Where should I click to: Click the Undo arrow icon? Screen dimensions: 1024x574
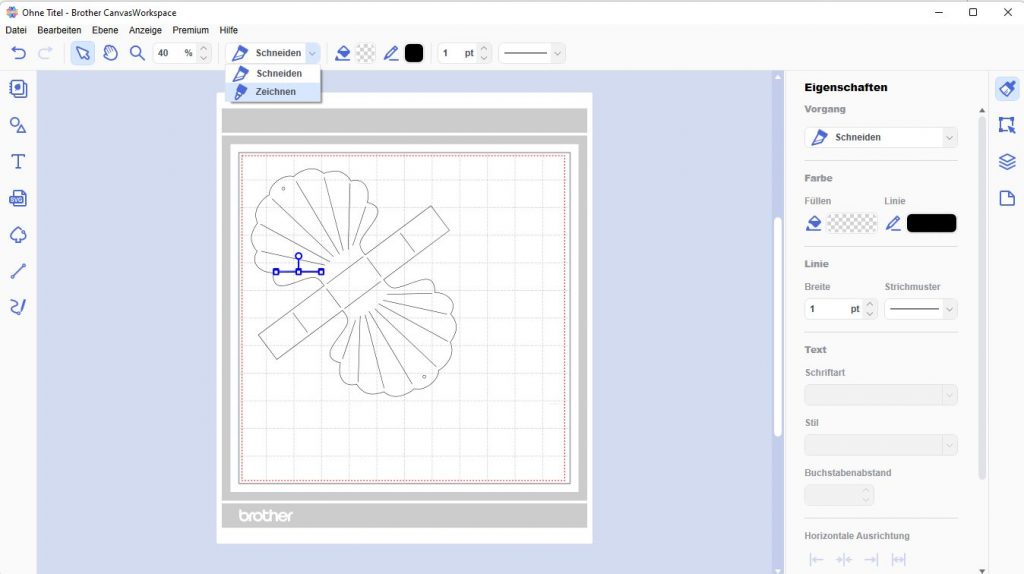pyautogui.click(x=19, y=53)
